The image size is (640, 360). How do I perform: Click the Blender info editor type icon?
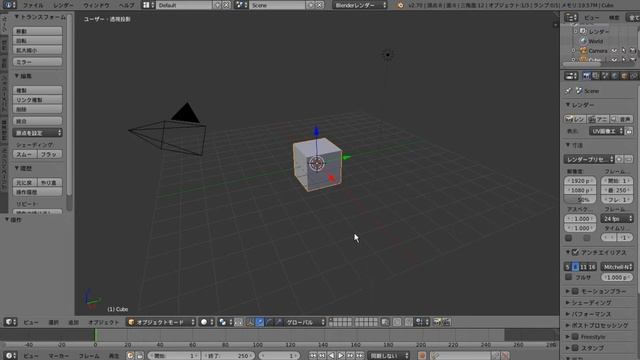click(9, 5)
